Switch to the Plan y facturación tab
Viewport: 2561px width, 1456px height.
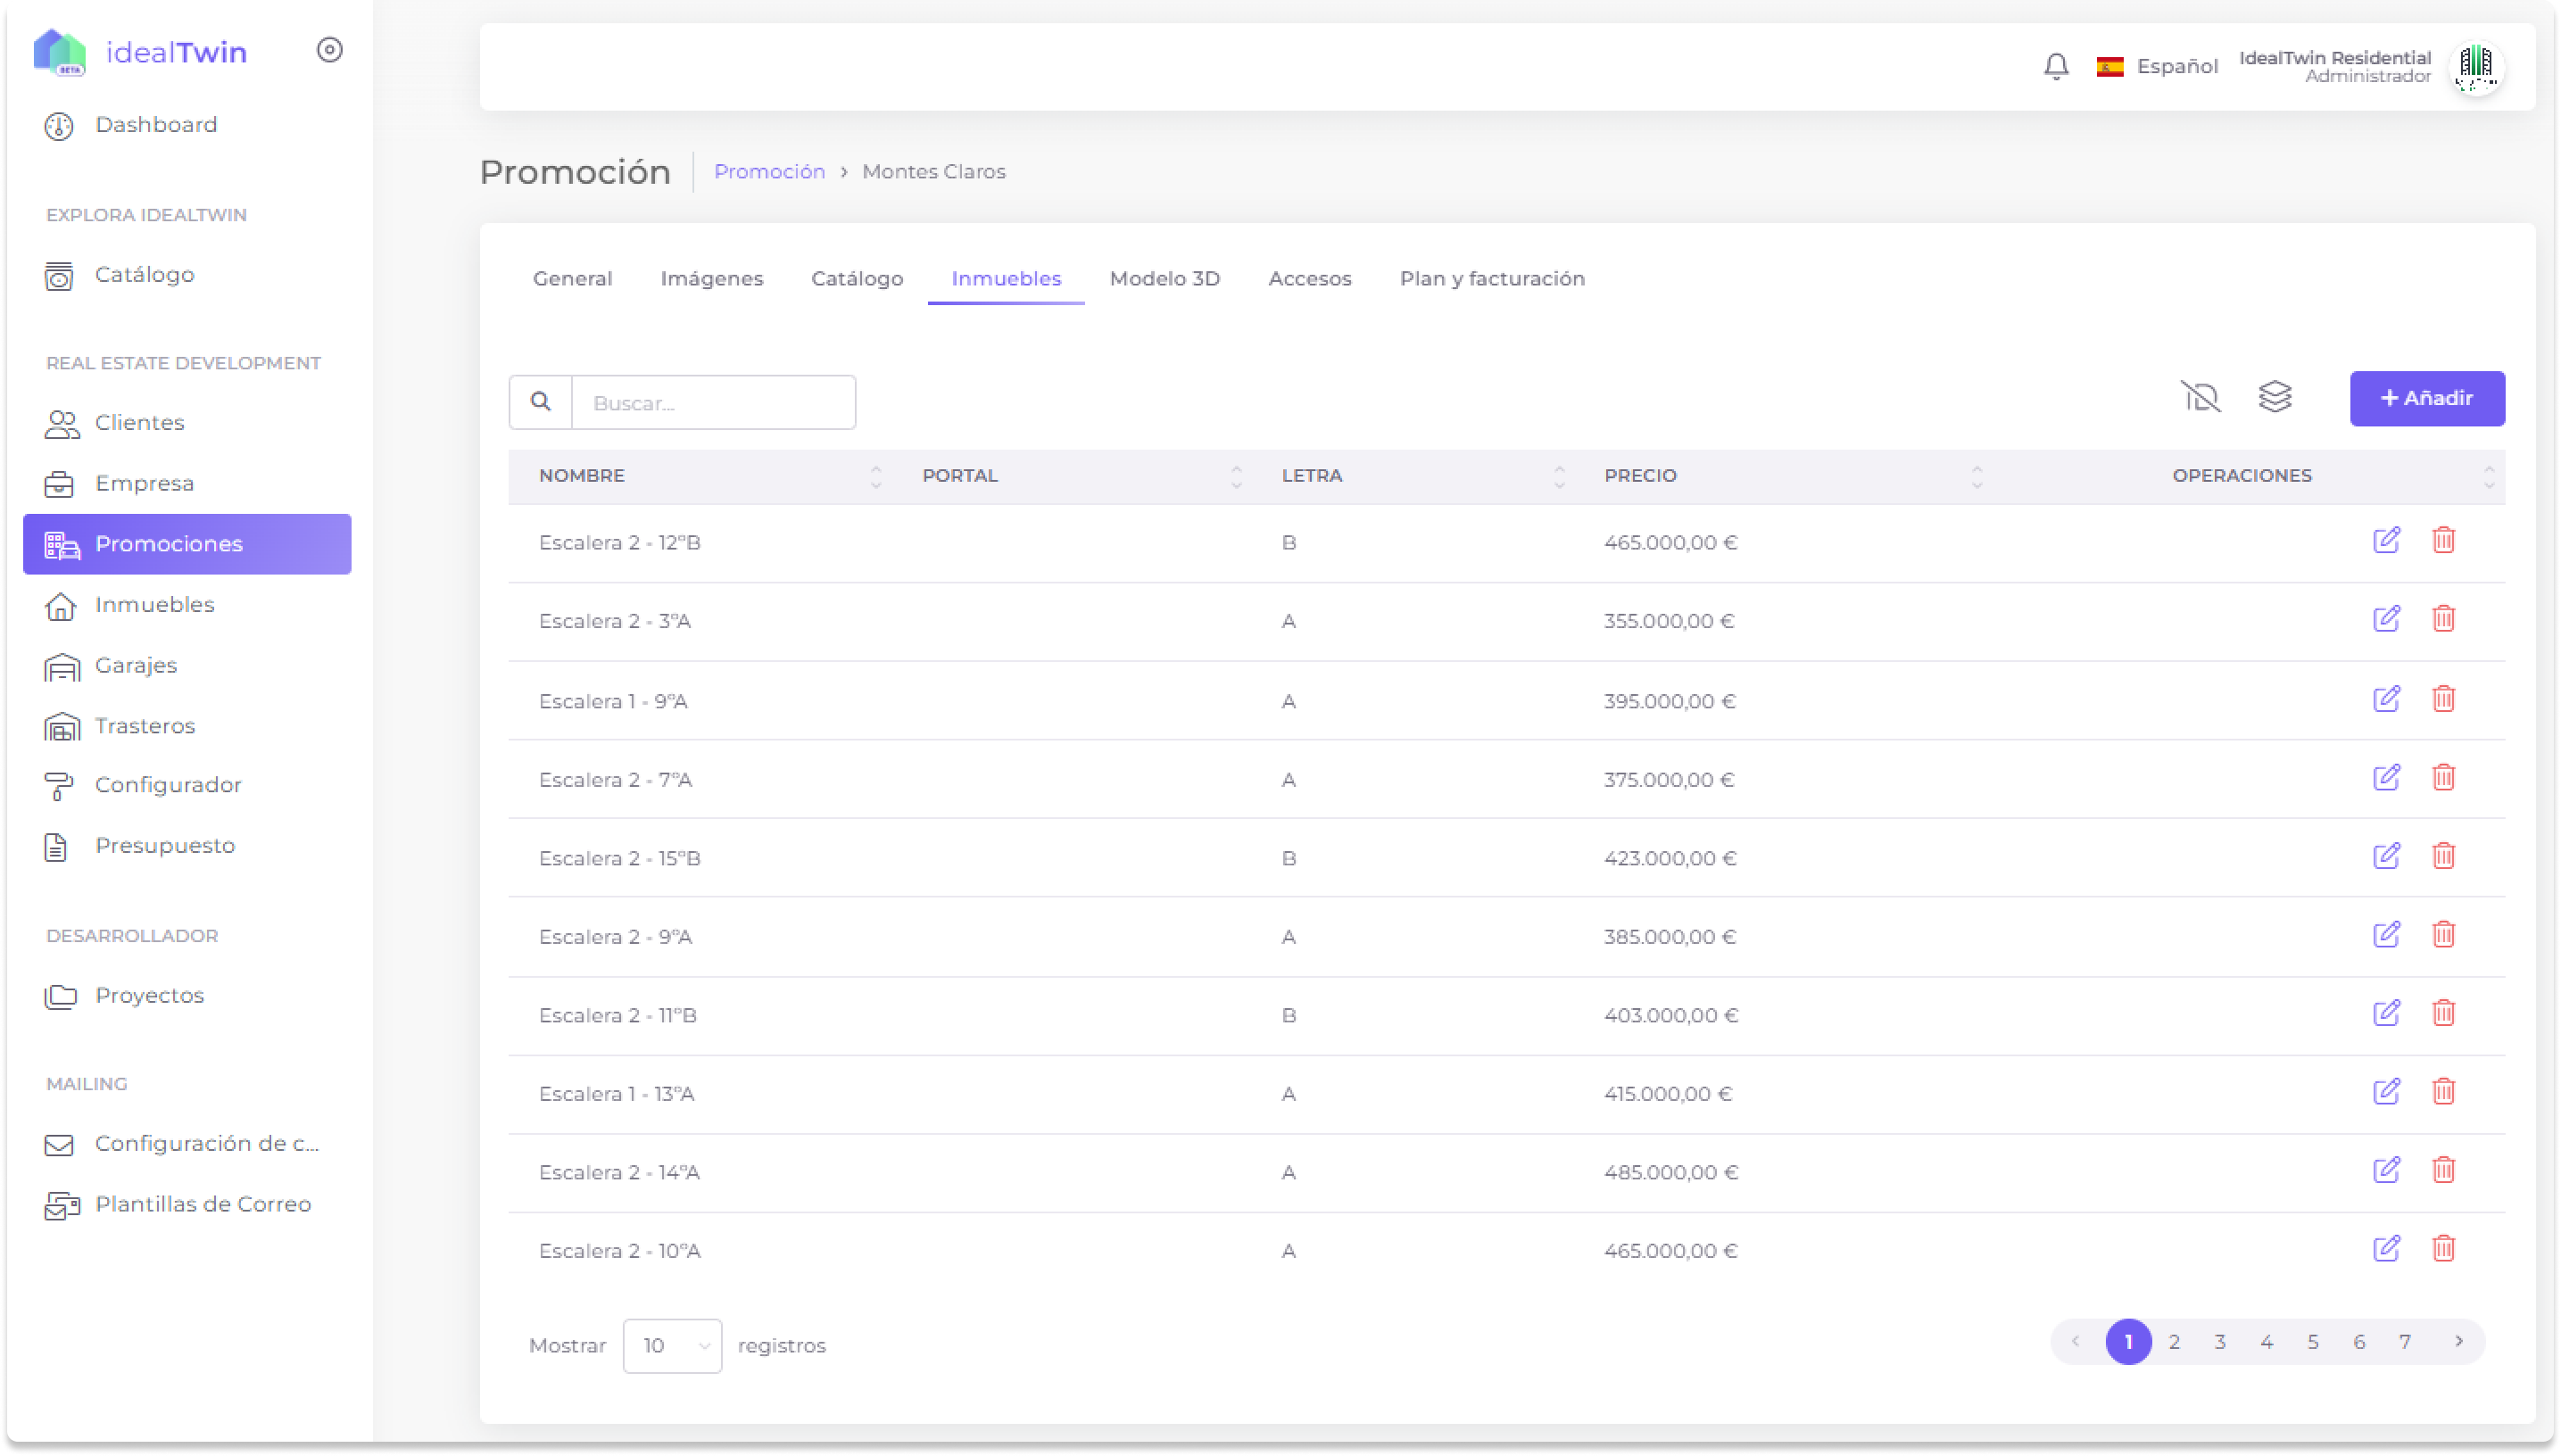point(1491,279)
